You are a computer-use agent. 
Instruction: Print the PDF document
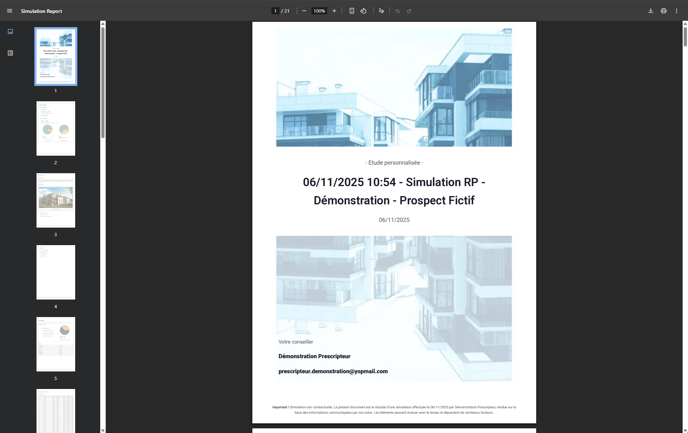tap(663, 11)
